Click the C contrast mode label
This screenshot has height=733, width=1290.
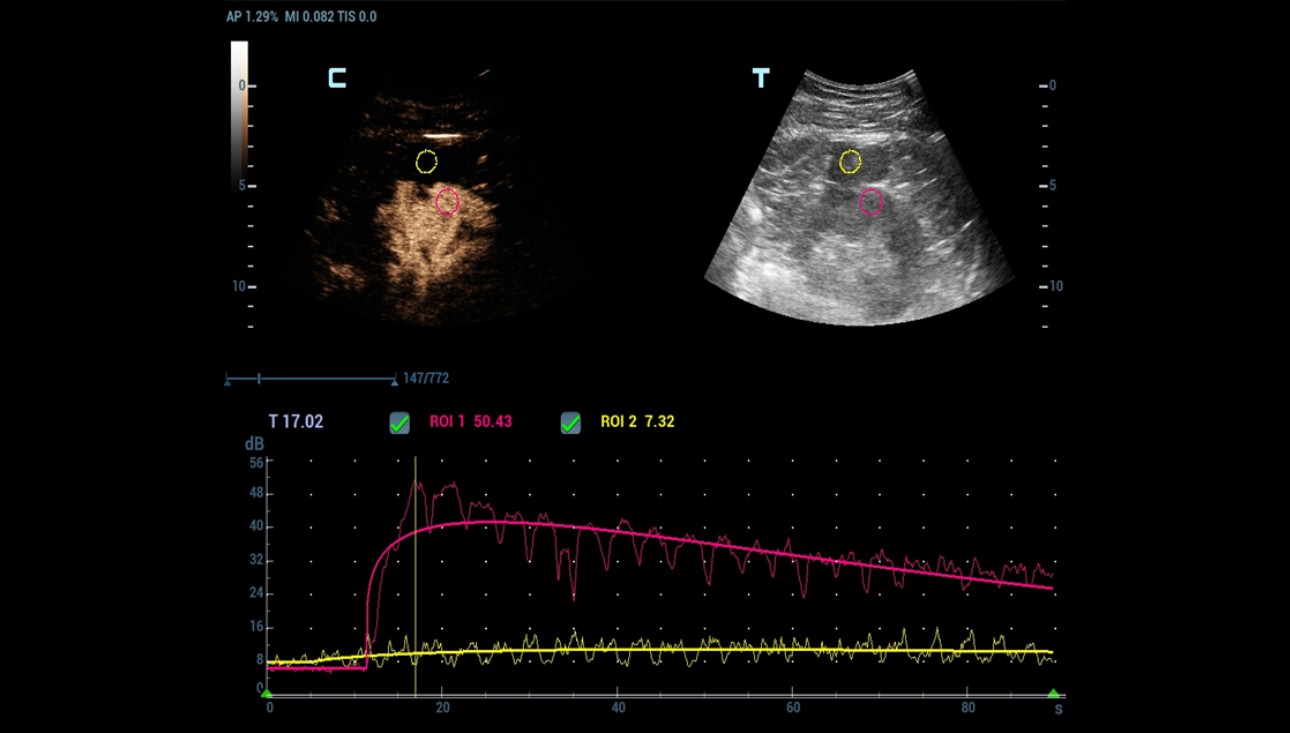click(x=336, y=77)
